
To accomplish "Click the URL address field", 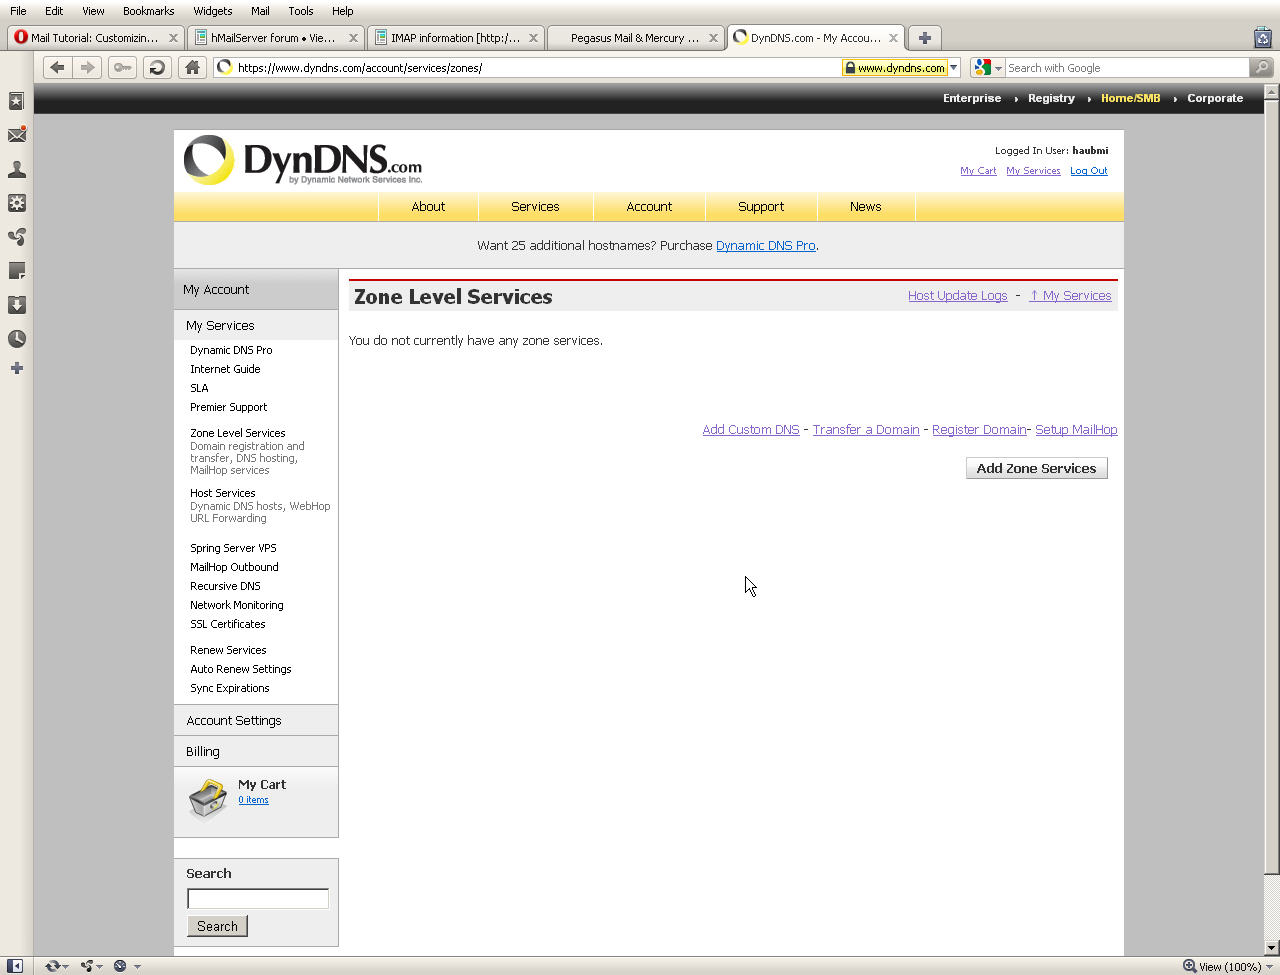I will pyautogui.click(x=538, y=68).
